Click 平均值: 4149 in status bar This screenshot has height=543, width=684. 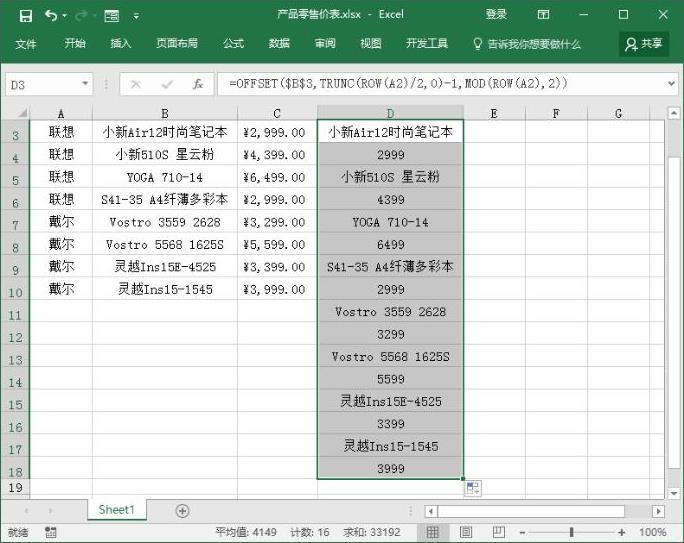pos(246,532)
